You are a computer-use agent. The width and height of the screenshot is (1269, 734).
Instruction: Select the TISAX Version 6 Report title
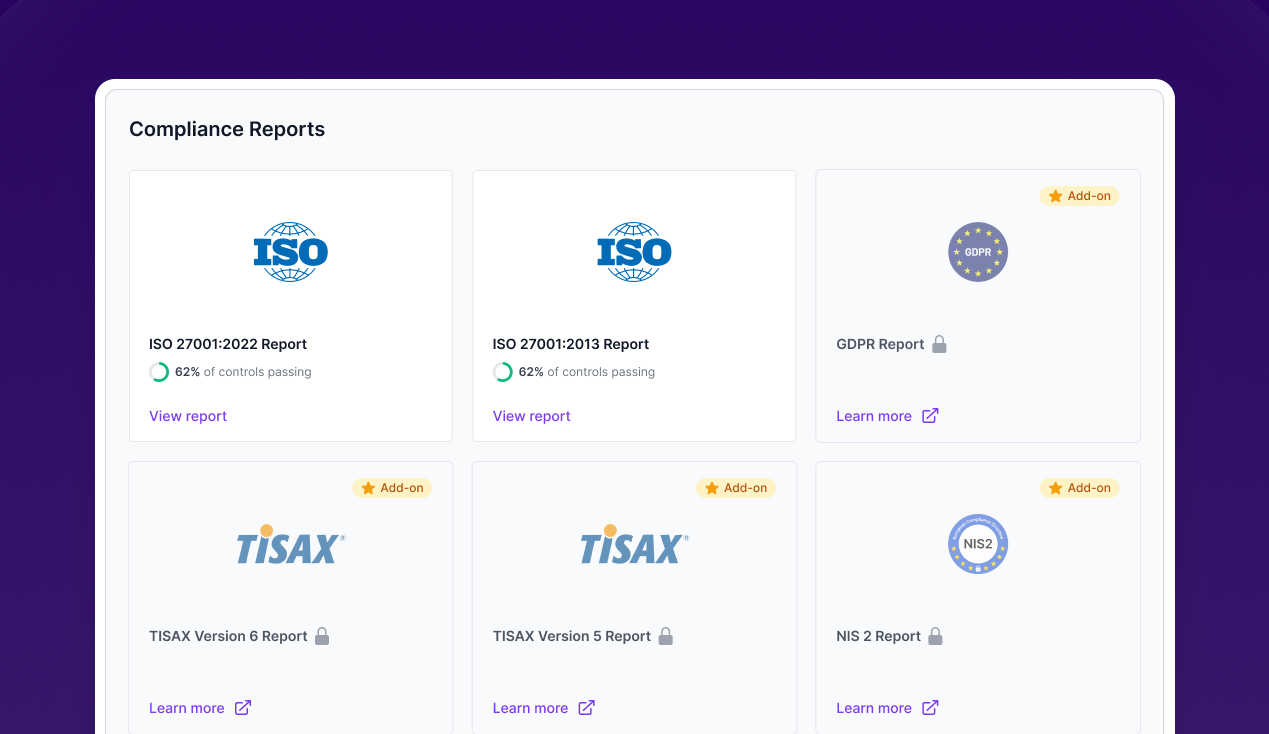(x=228, y=636)
